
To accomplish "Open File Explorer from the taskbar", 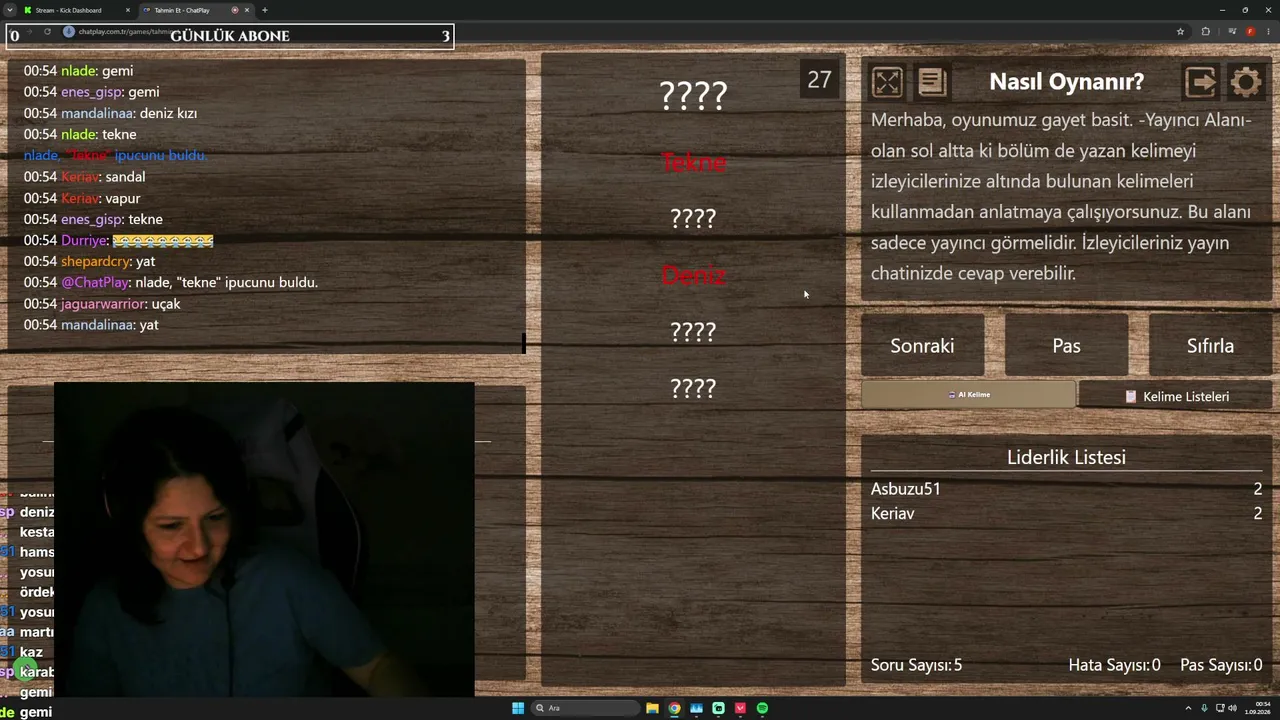I will (652, 708).
